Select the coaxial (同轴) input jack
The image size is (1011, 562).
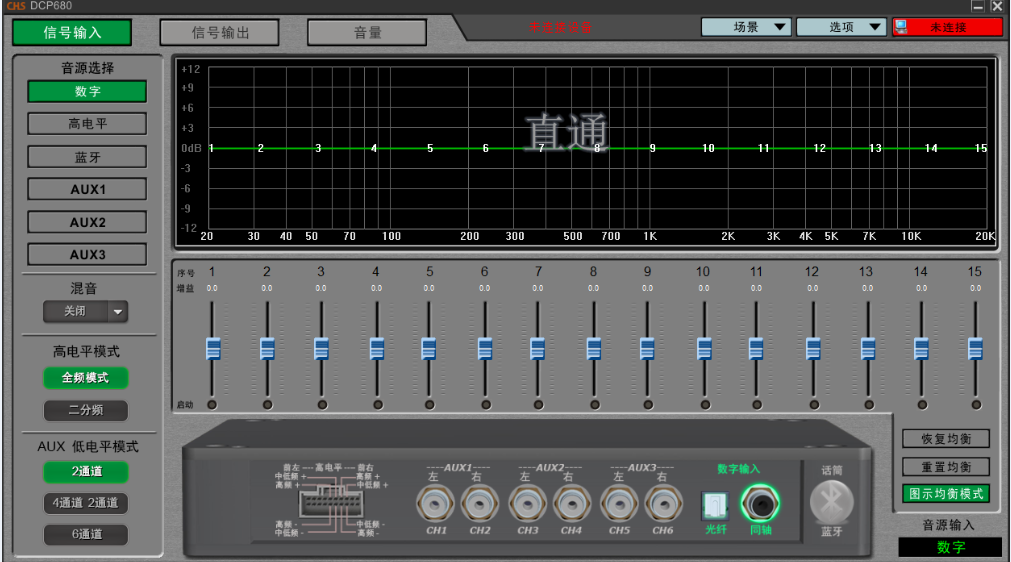[761, 504]
